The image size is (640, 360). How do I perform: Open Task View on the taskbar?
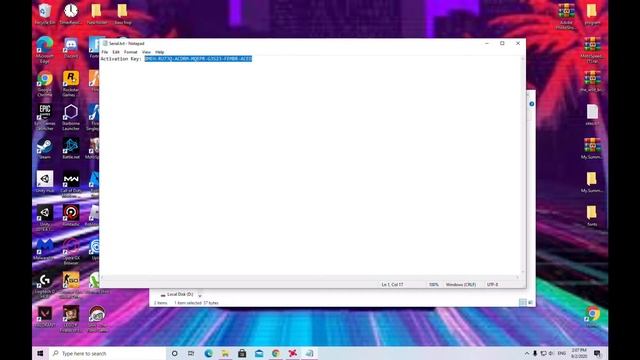tap(191, 353)
